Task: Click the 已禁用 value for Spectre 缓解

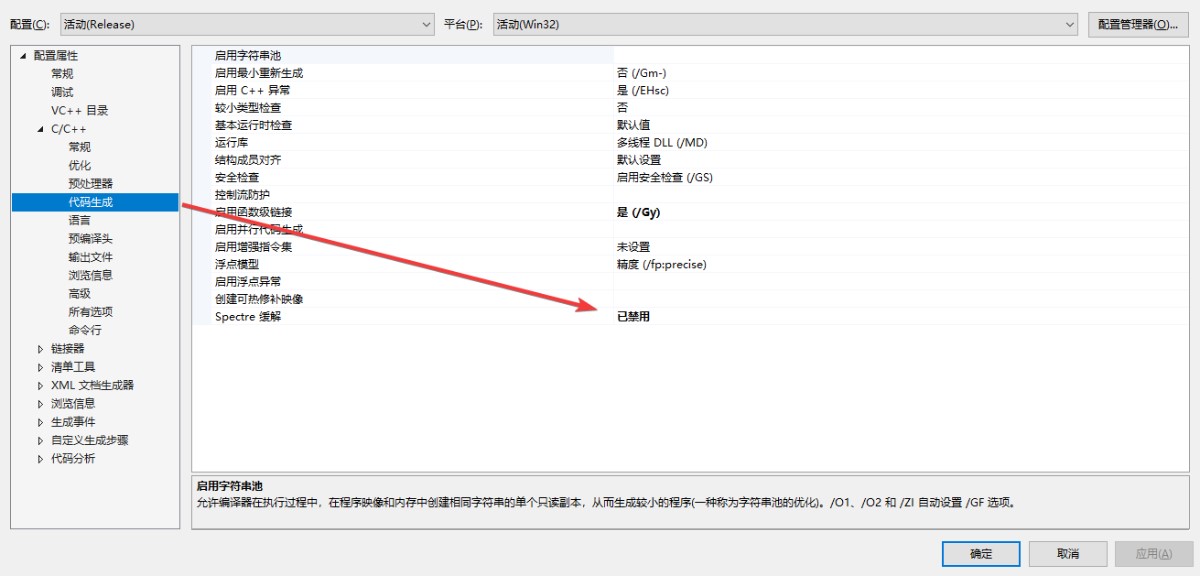Action: pos(633,317)
